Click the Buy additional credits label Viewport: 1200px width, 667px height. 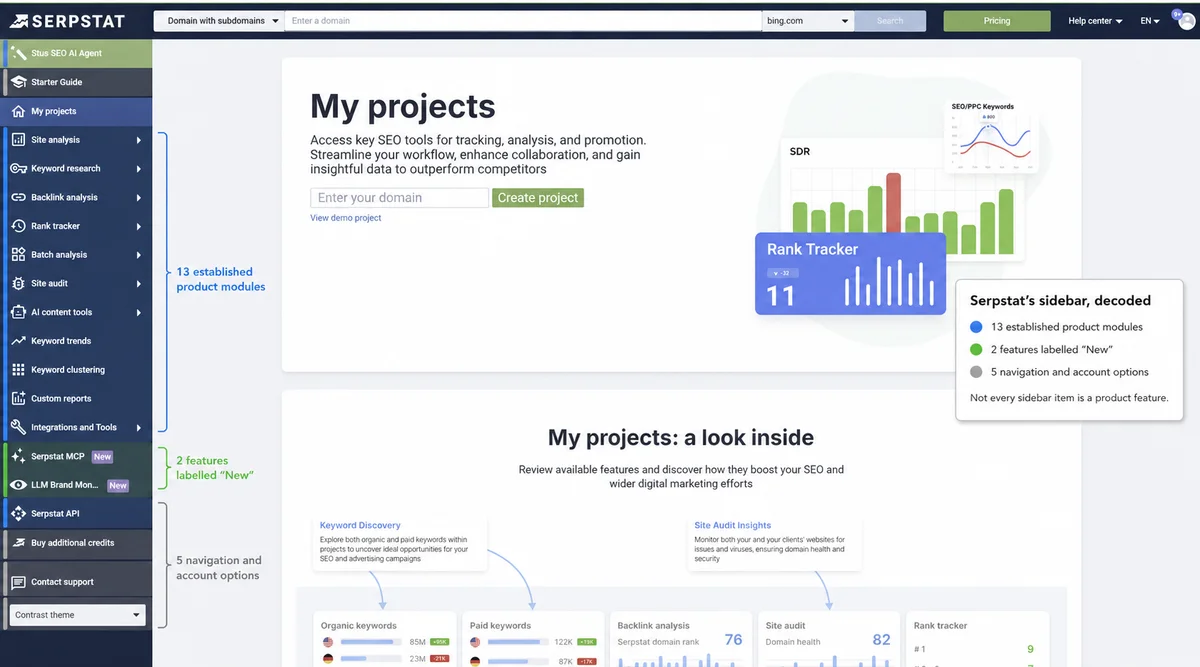click(x=73, y=543)
